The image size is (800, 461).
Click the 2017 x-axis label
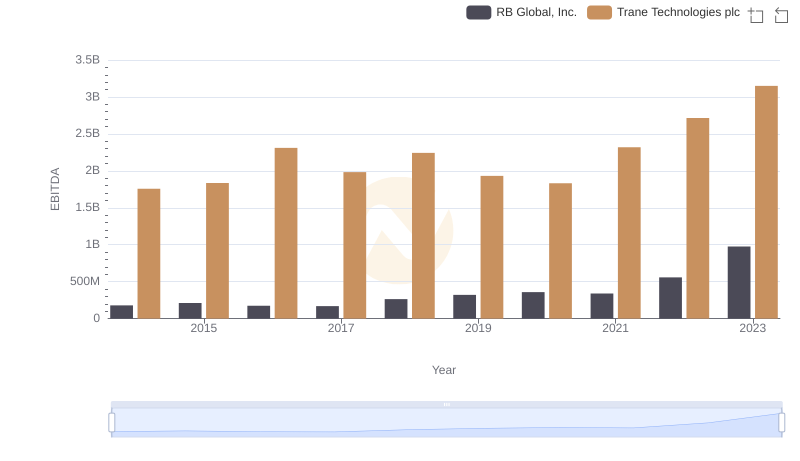coord(341,328)
